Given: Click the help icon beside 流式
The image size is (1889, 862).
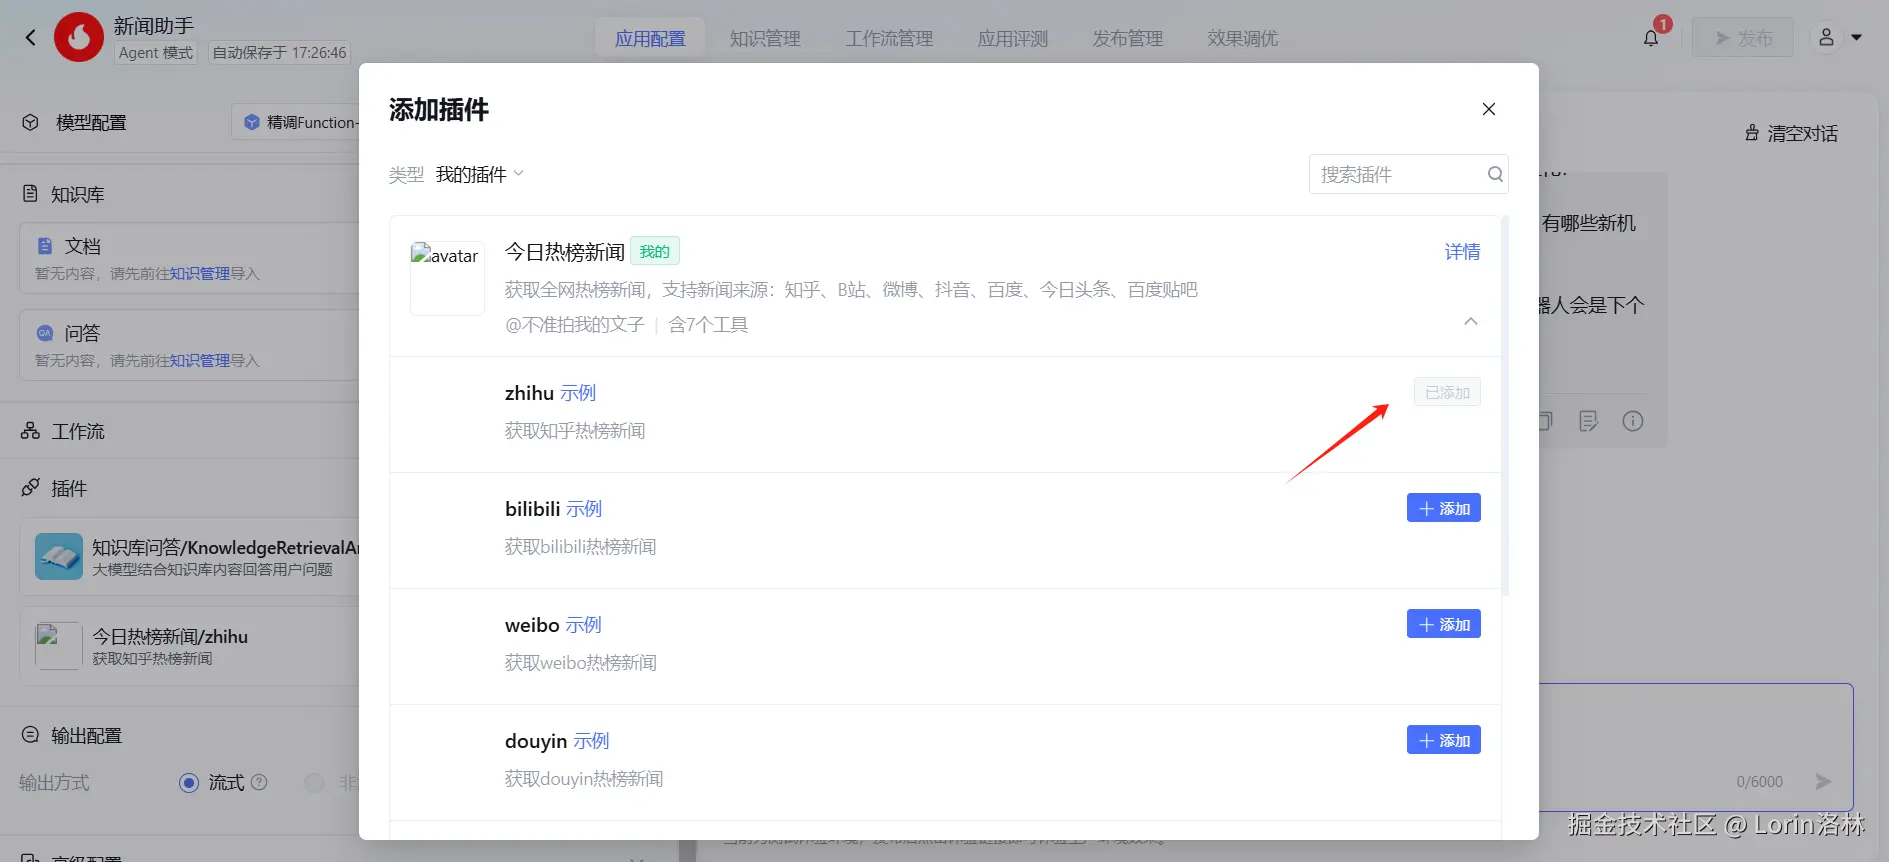Looking at the screenshot, I should point(259,782).
